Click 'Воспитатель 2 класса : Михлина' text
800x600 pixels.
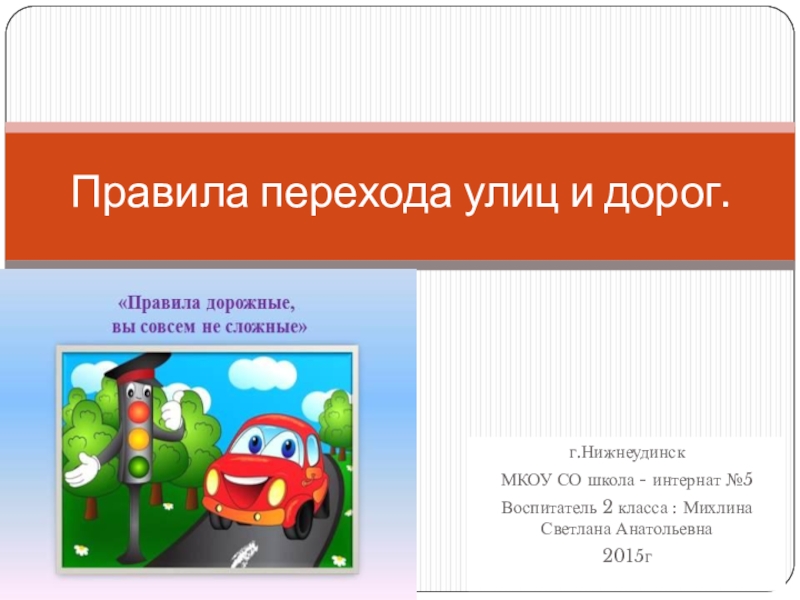(627, 508)
